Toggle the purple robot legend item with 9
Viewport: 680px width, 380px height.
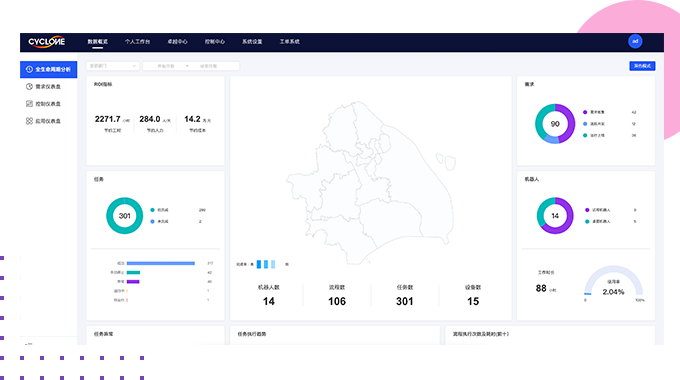coord(610,210)
